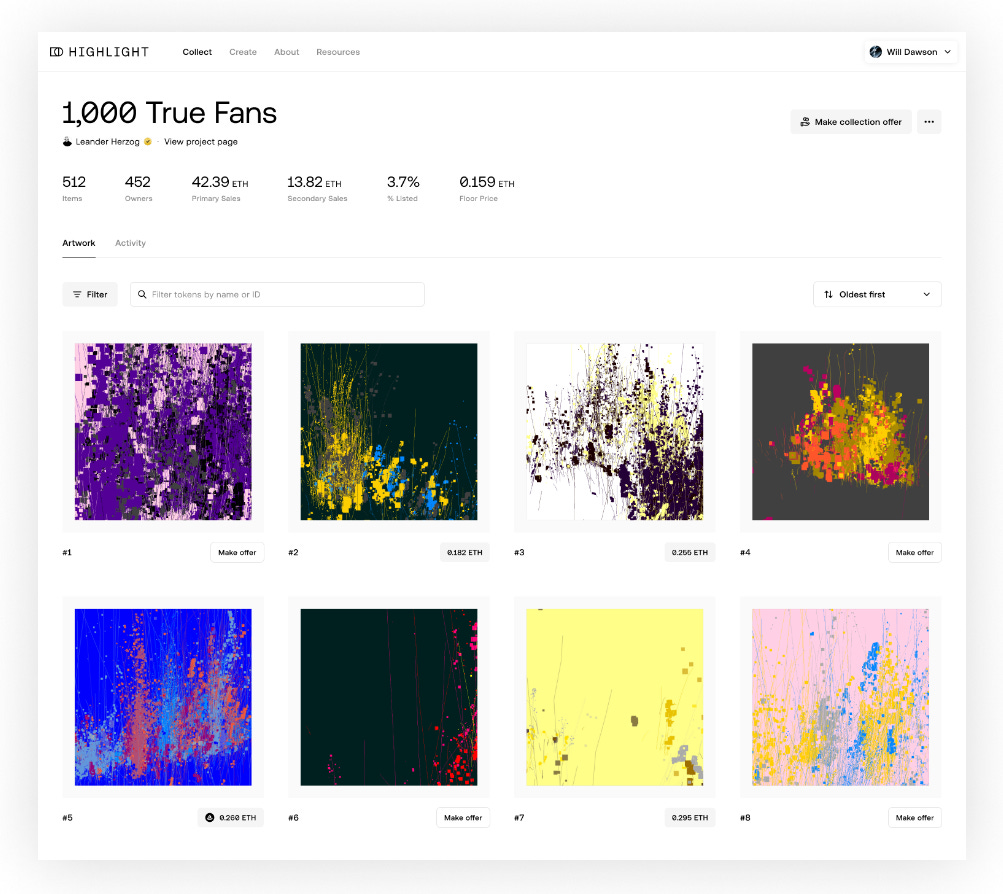Expand the Will Dawson account dropdown

point(947,52)
